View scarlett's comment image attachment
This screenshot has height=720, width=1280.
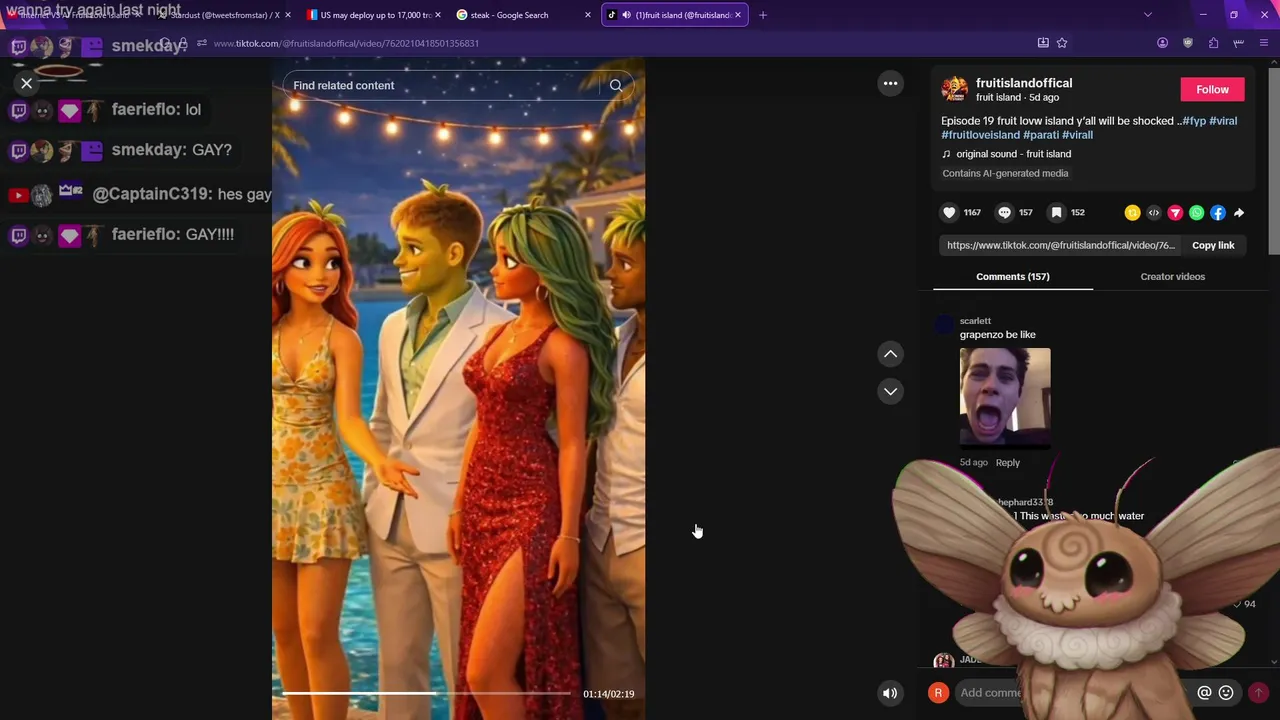click(1005, 396)
